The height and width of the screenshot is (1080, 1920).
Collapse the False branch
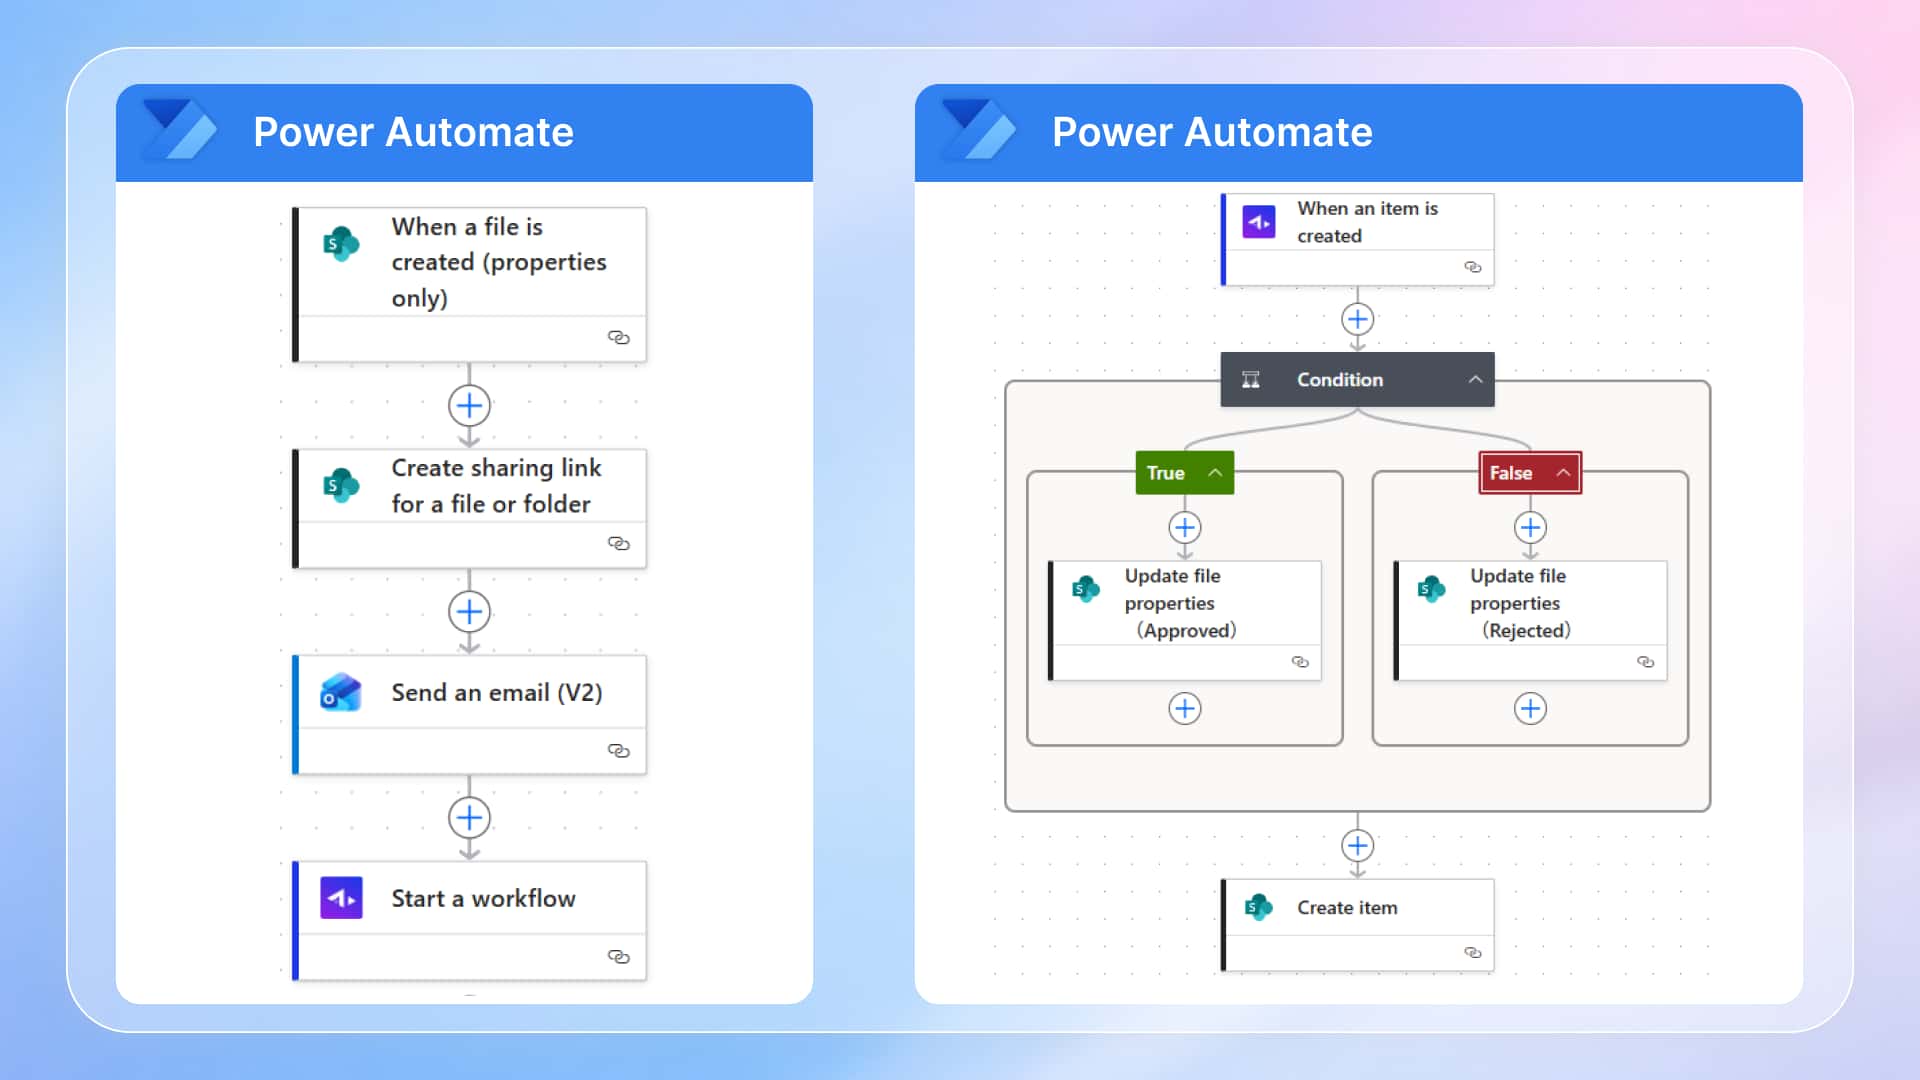point(1563,473)
